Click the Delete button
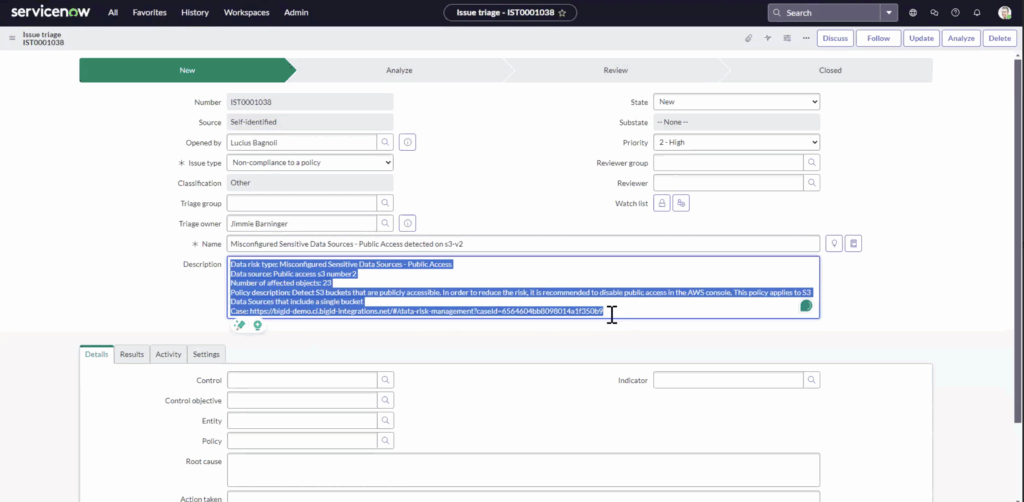The image size is (1024, 502). pyautogui.click(x=1000, y=39)
